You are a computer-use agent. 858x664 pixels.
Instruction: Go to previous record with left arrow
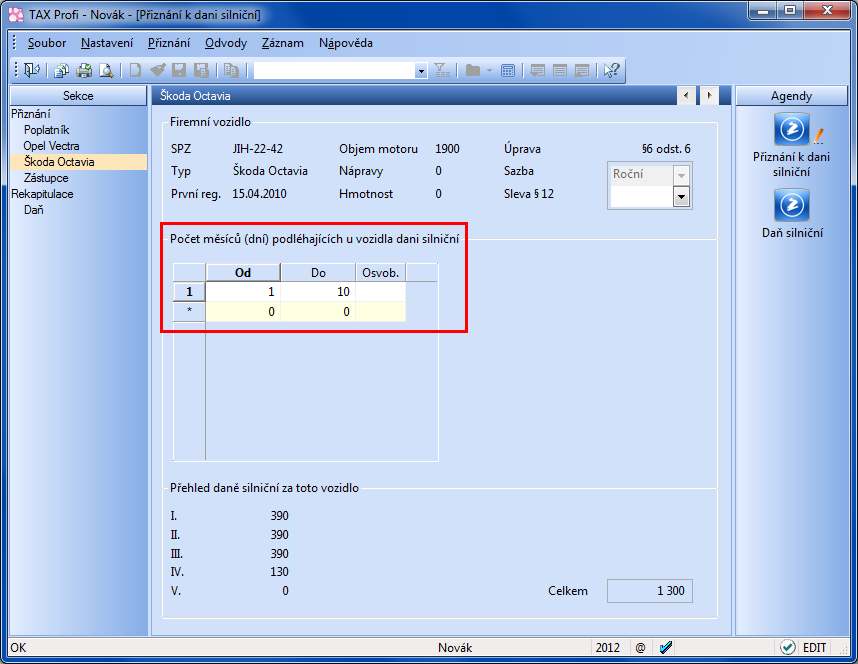686,96
